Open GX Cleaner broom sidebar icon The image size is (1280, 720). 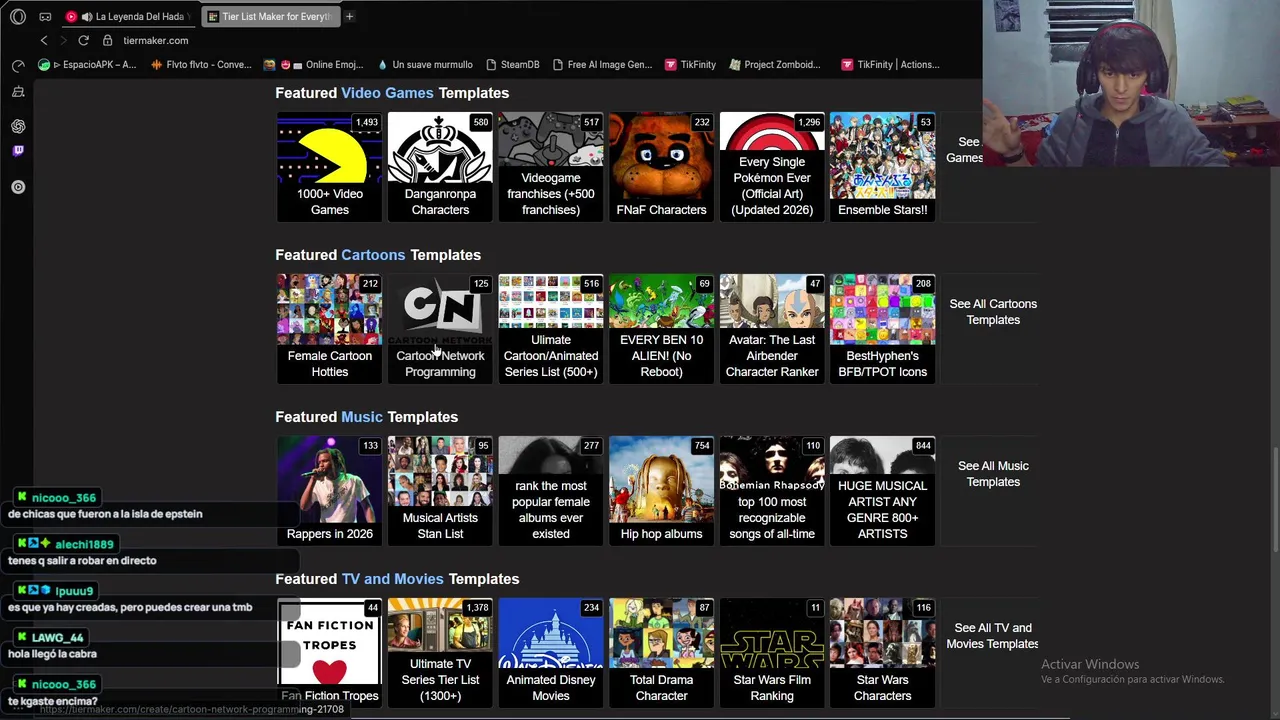pos(18,92)
